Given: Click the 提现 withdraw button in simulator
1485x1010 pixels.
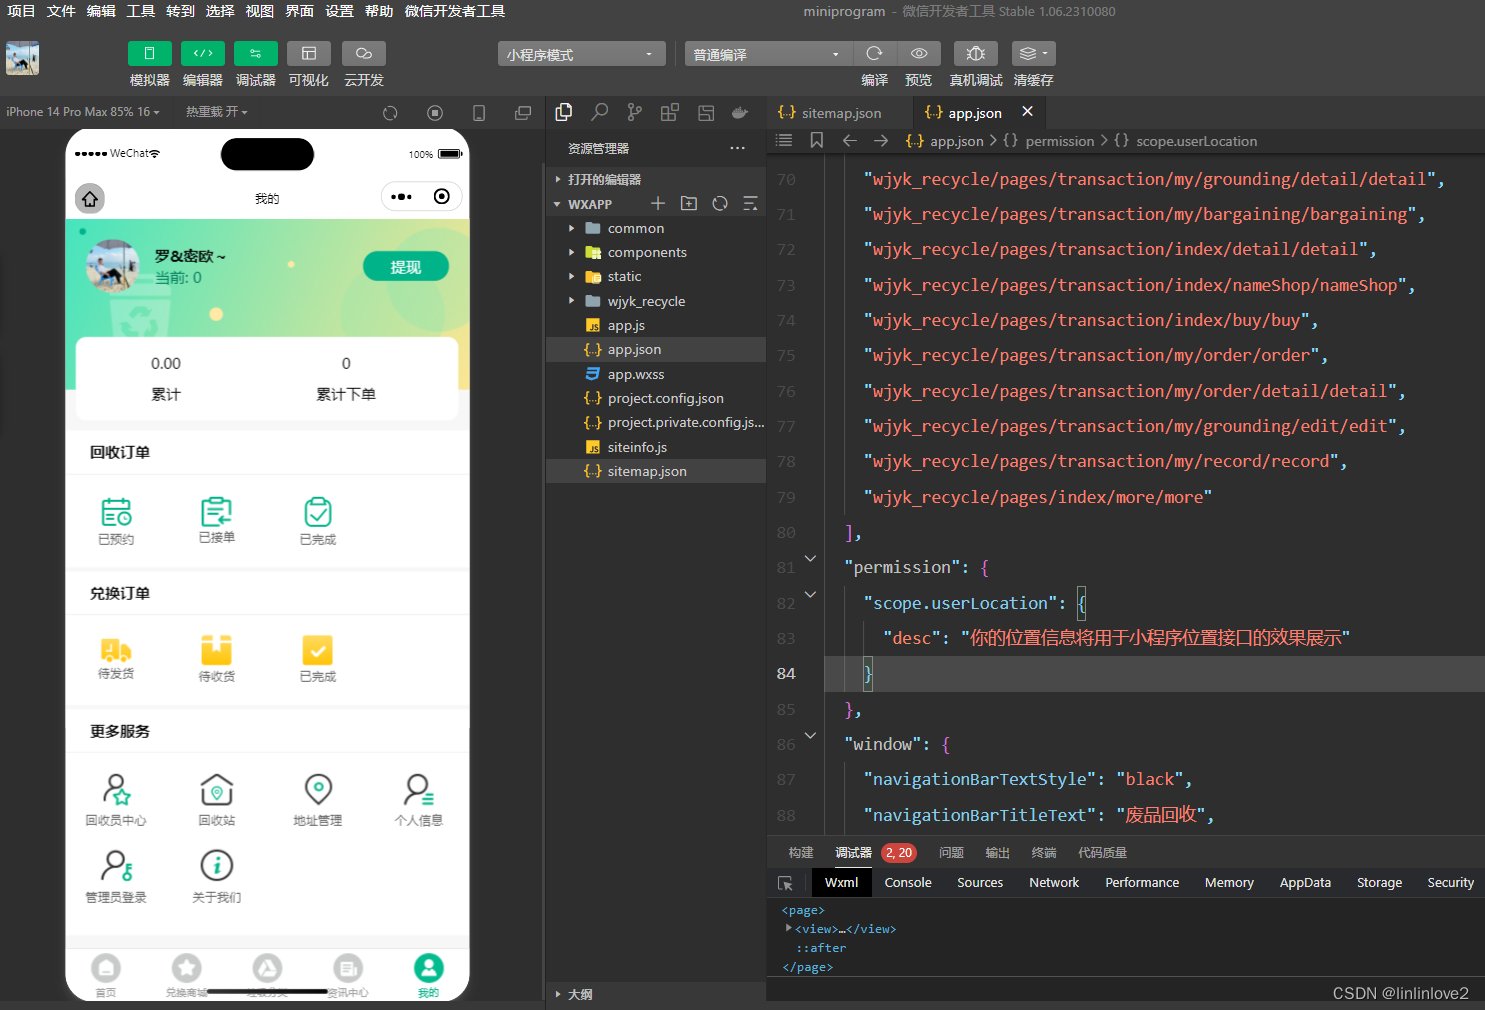Looking at the screenshot, I should pyautogui.click(x=405, y=267).
